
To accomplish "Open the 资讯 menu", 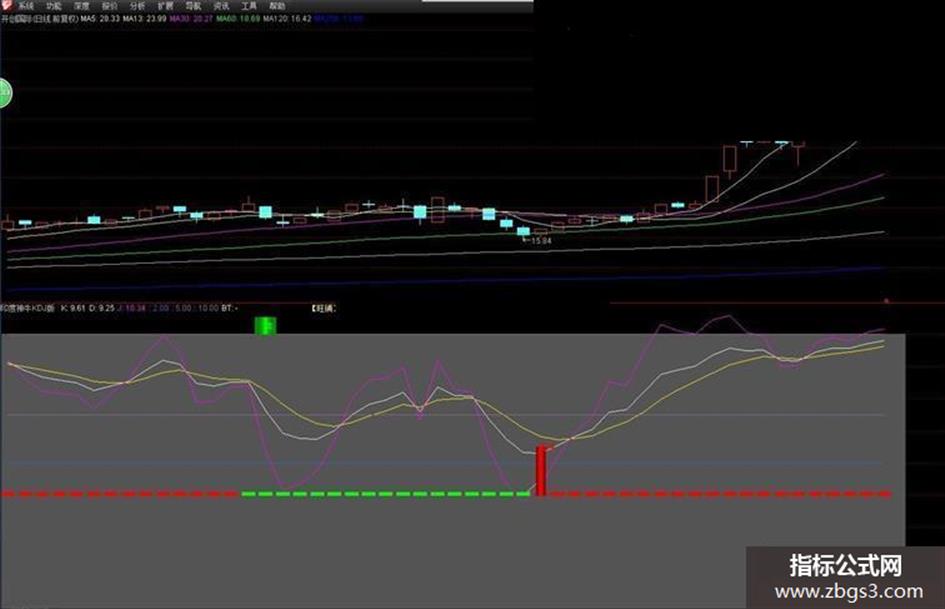I will coord(221,6).
